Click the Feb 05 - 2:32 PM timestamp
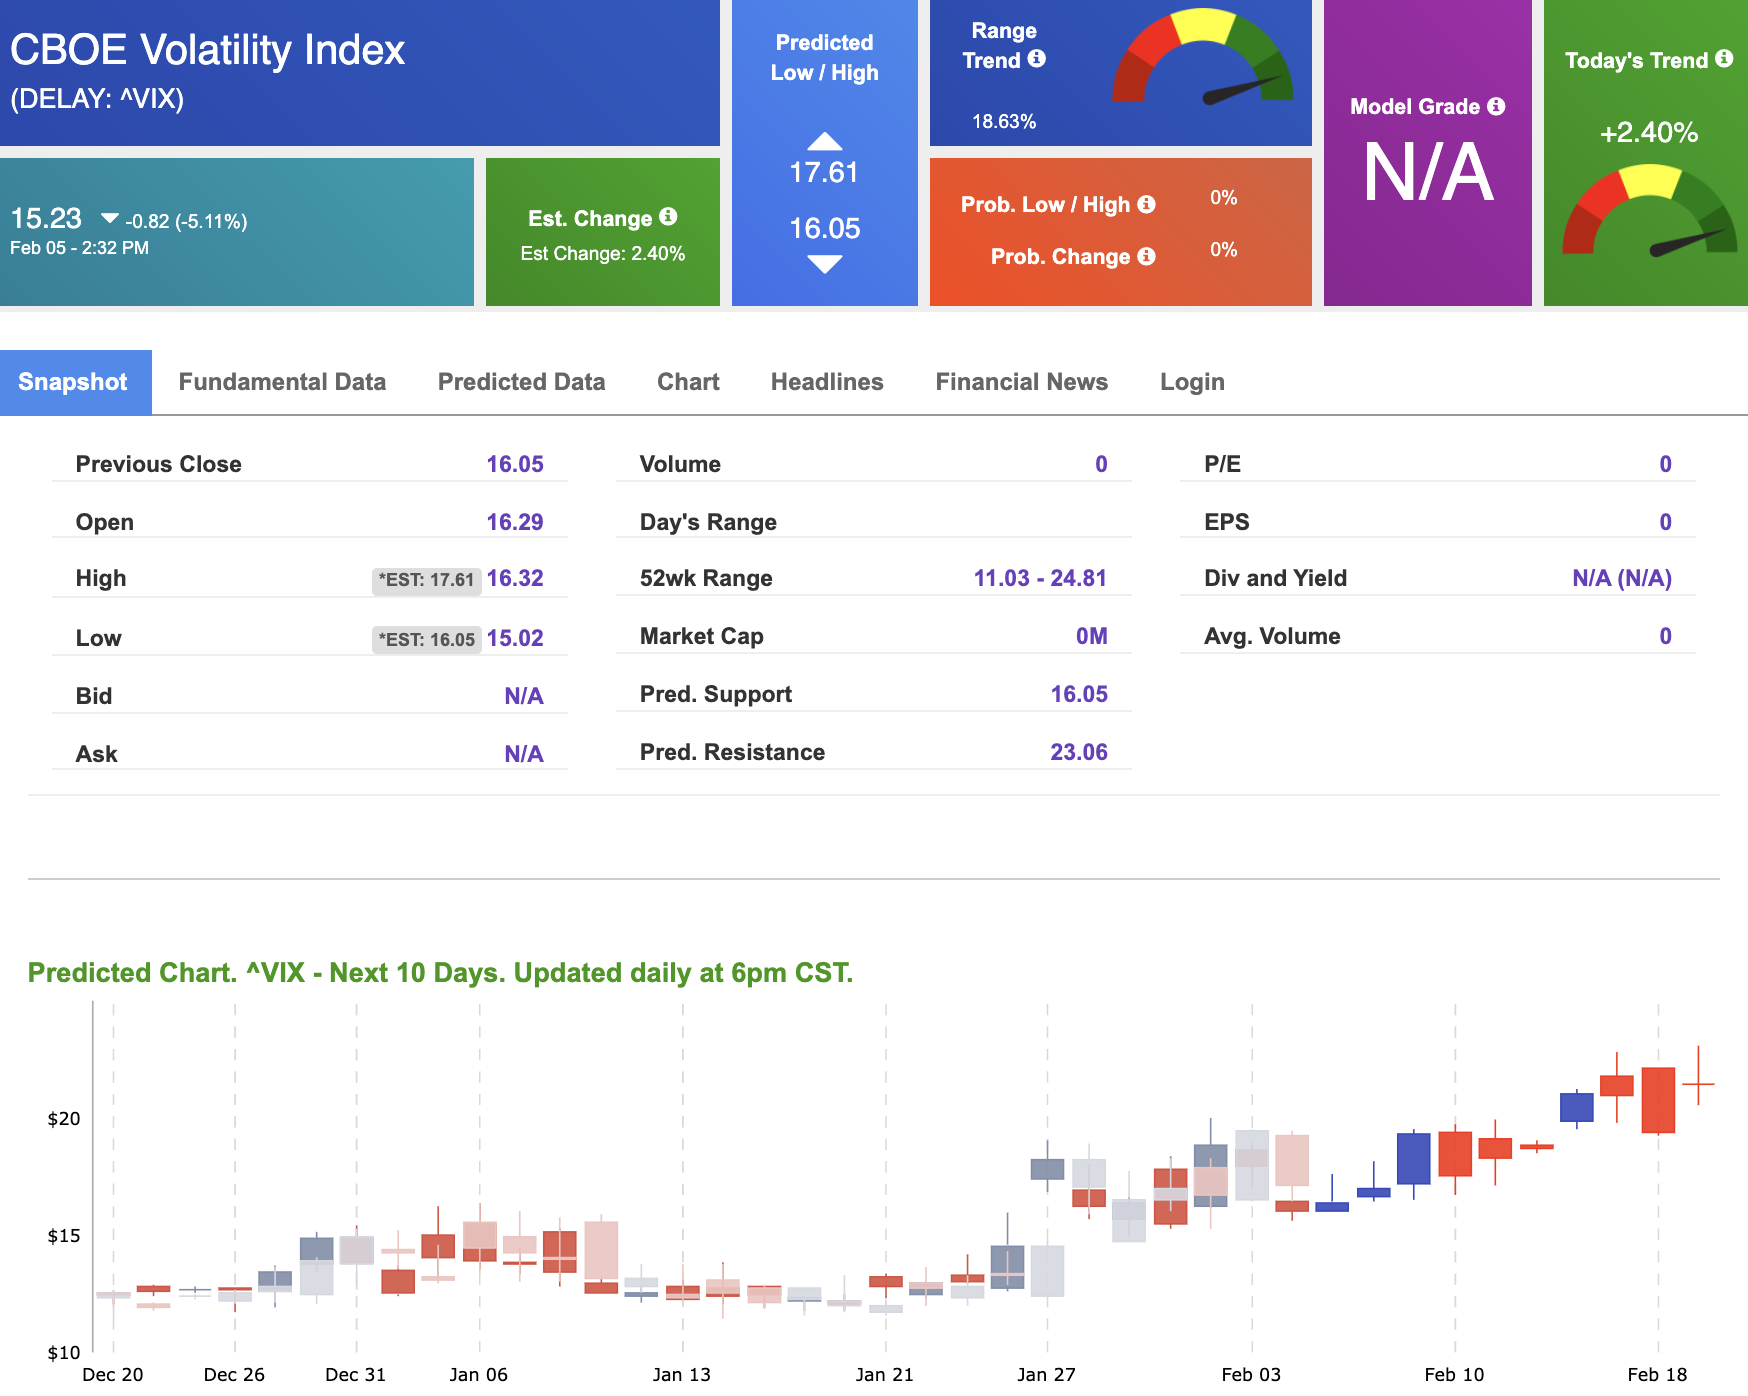Image resolution: width=1748 pixels, height=1396 pixels. tap(79, 248)
